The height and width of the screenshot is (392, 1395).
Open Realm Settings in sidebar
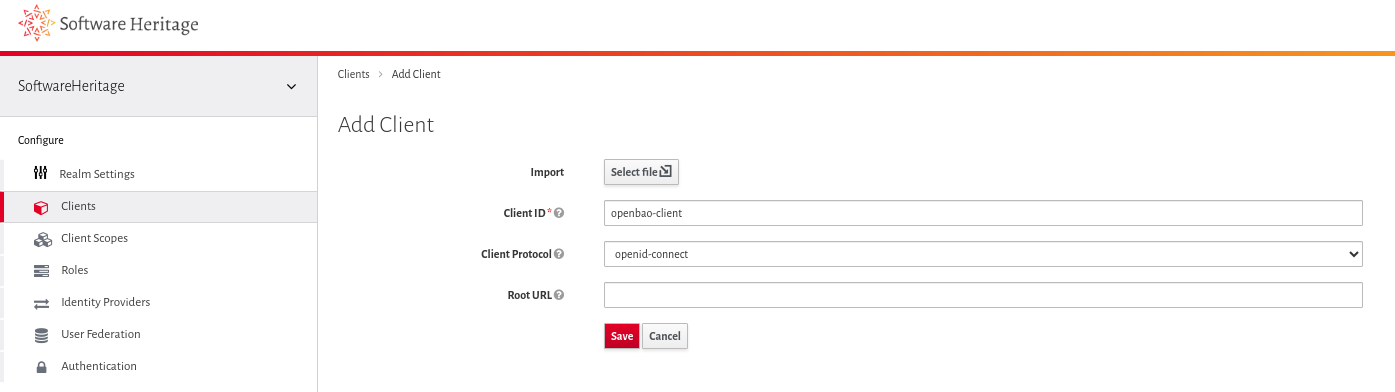[159, 174]
